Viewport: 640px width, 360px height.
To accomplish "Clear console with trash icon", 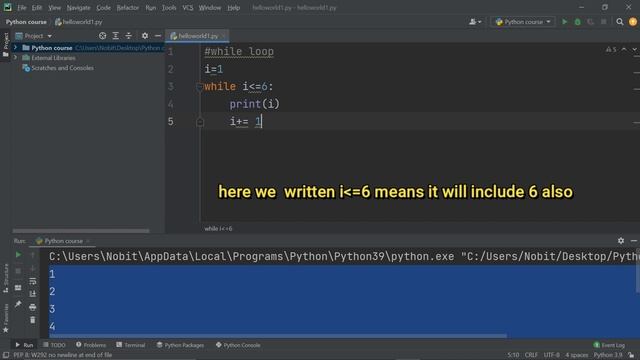I will point(33,320).
